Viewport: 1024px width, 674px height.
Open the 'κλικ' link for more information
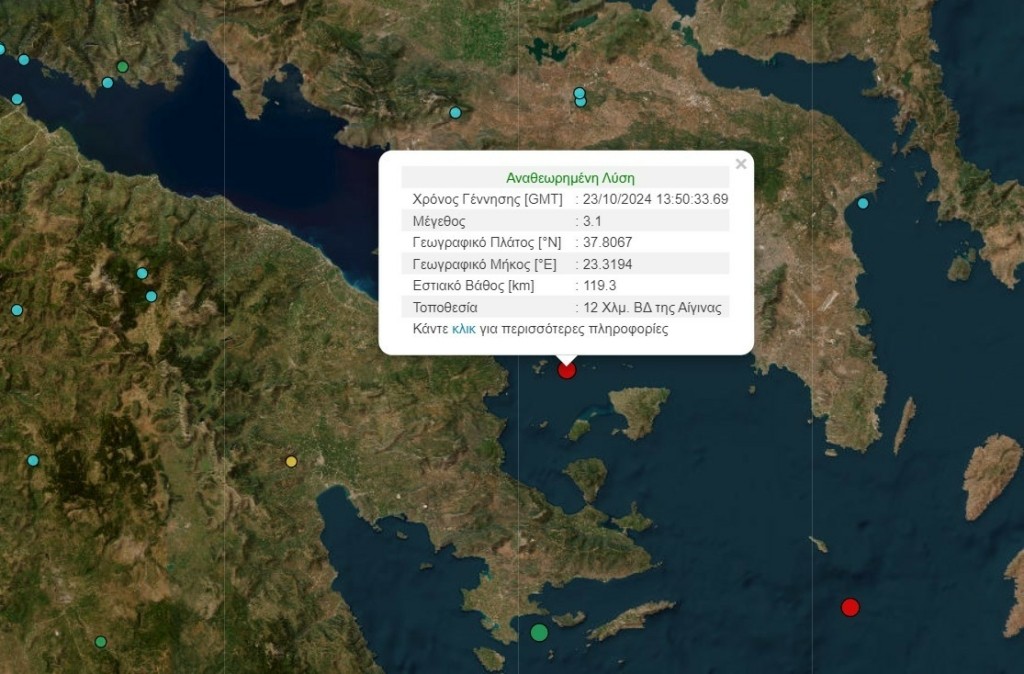(x=464, y=329)
